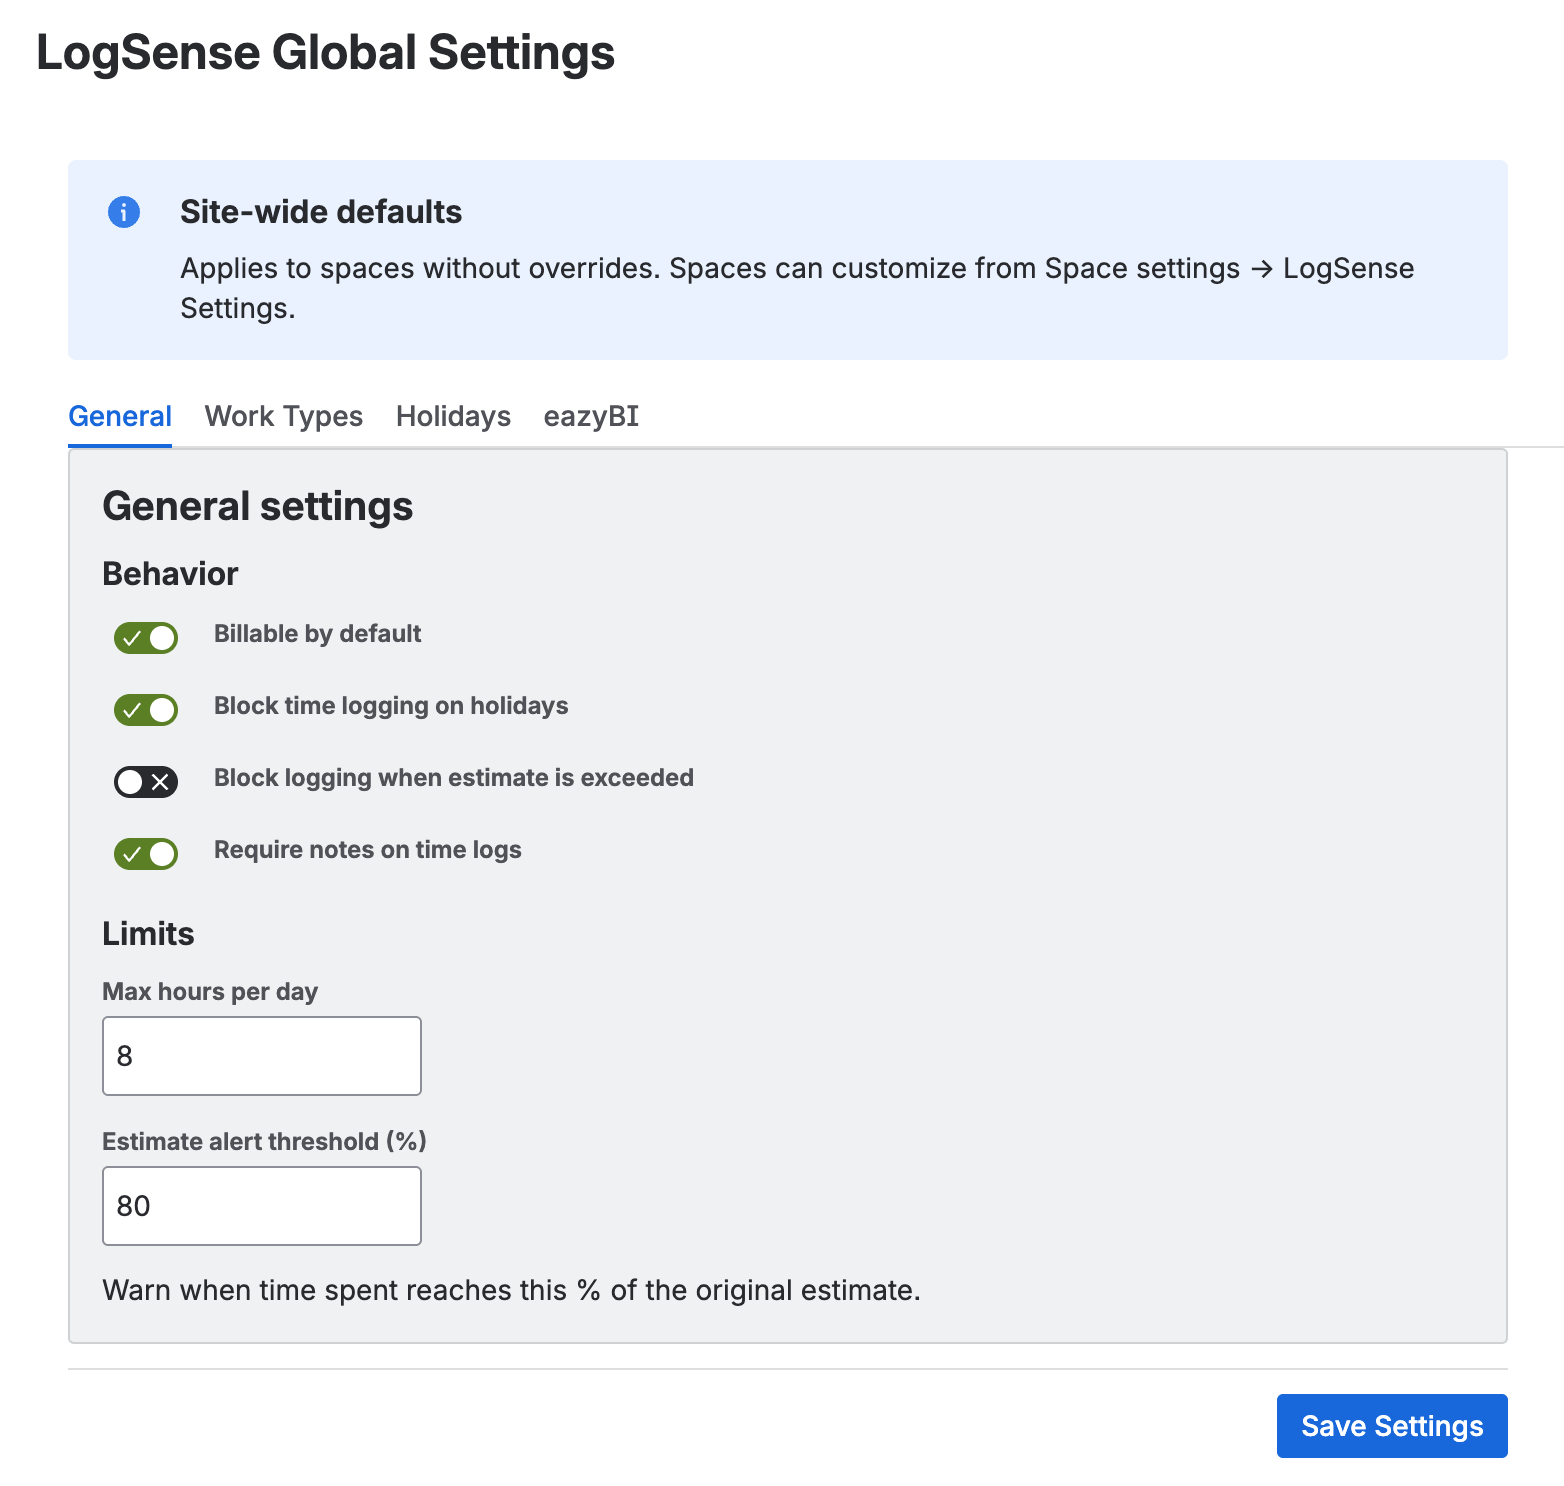The height and width of the screenshot is (1486, 1564).
Task: Go to the eazyBI tab
Action: coord(591,416)
